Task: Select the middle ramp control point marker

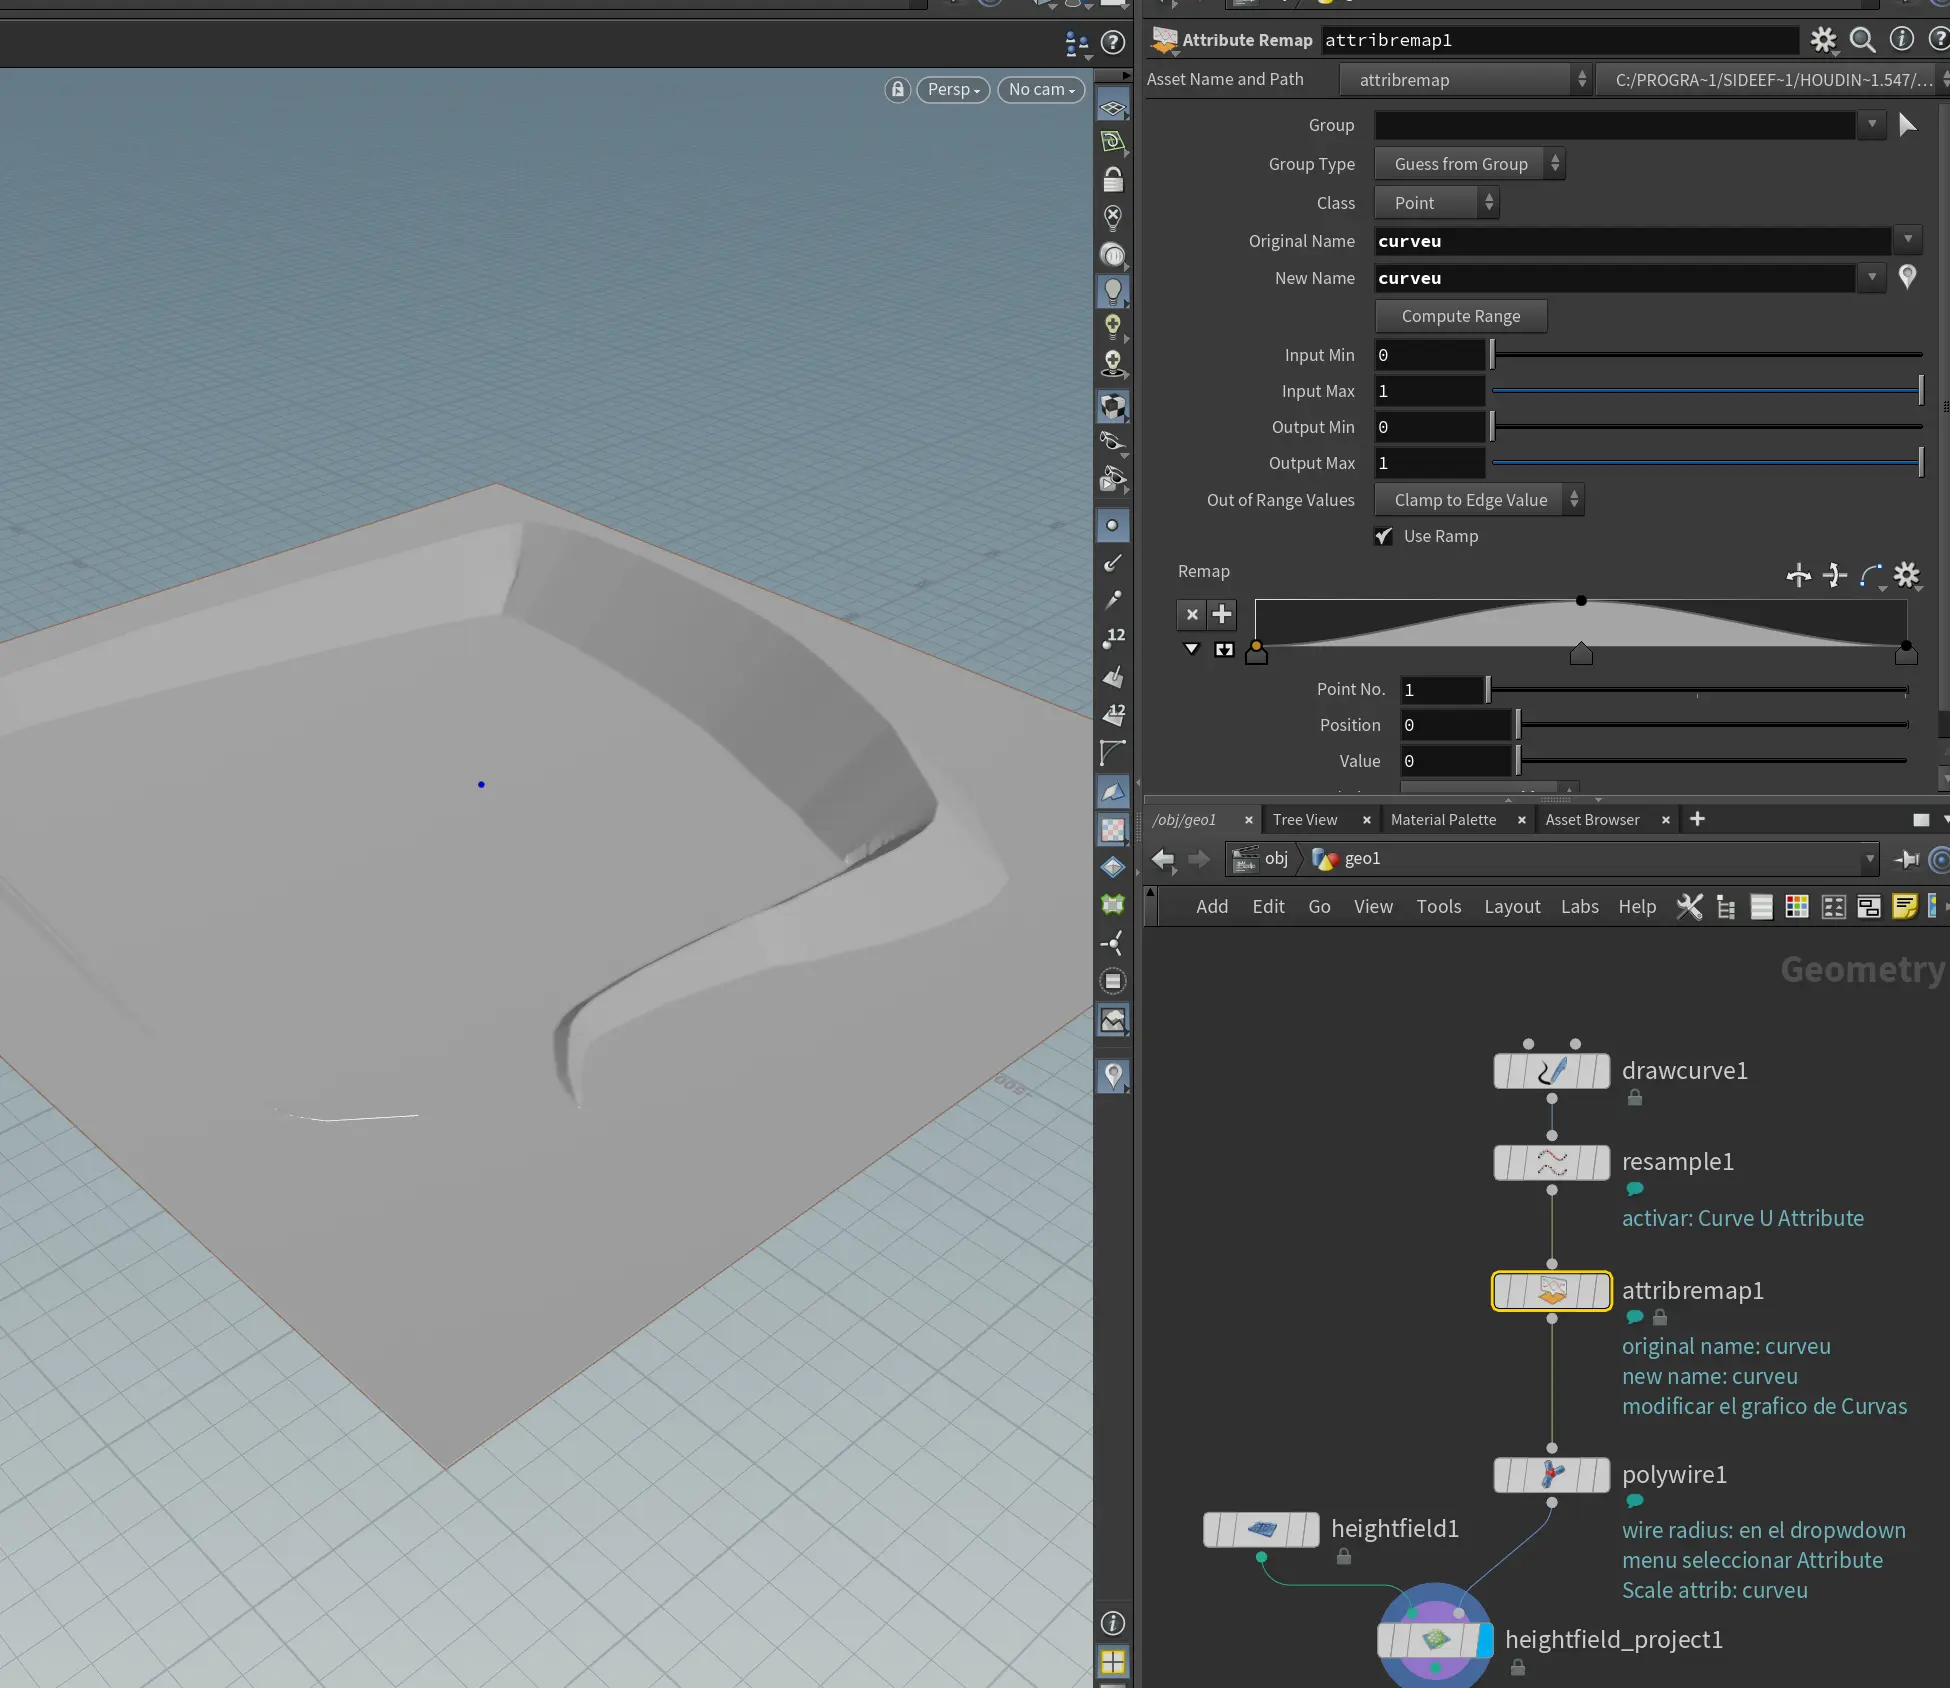Action: [1581, 654]
